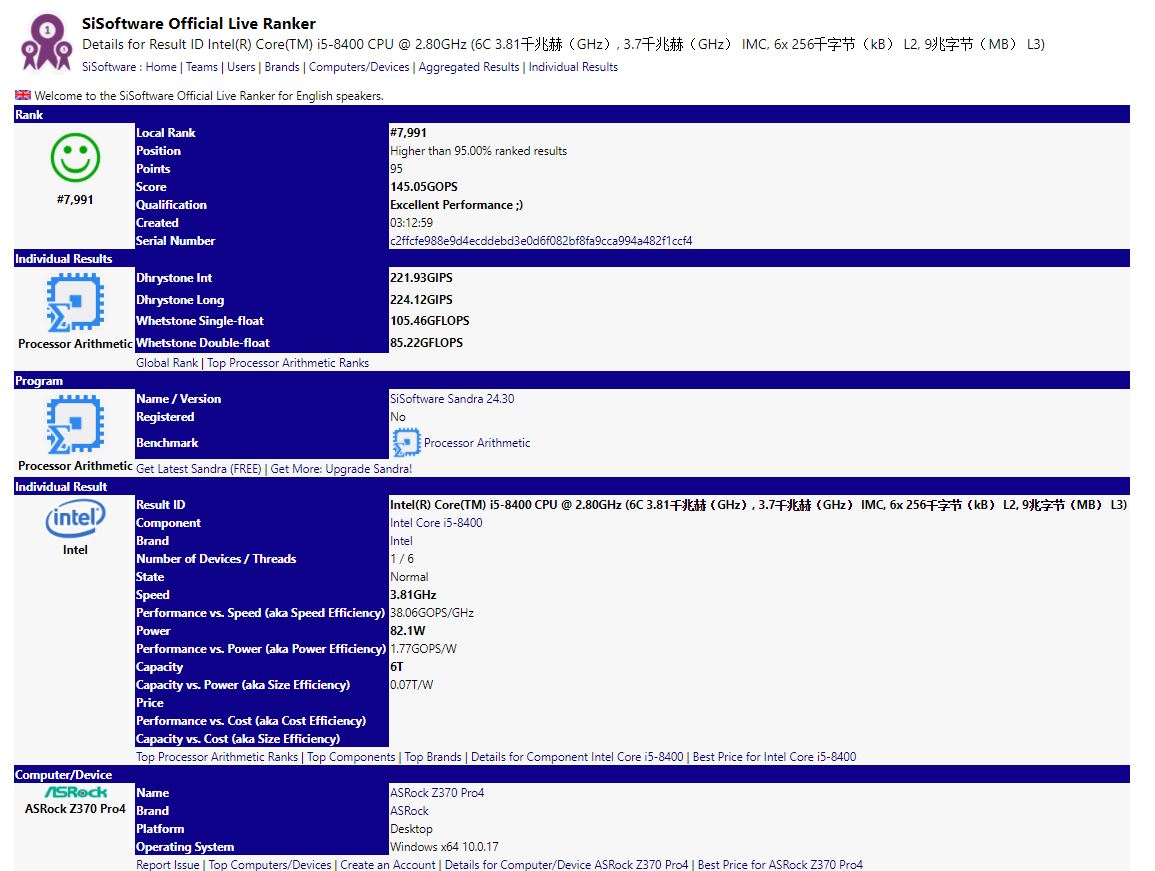Screen dimensions: 1155x871
Task: Go to the Home page link
Action: 161,67
